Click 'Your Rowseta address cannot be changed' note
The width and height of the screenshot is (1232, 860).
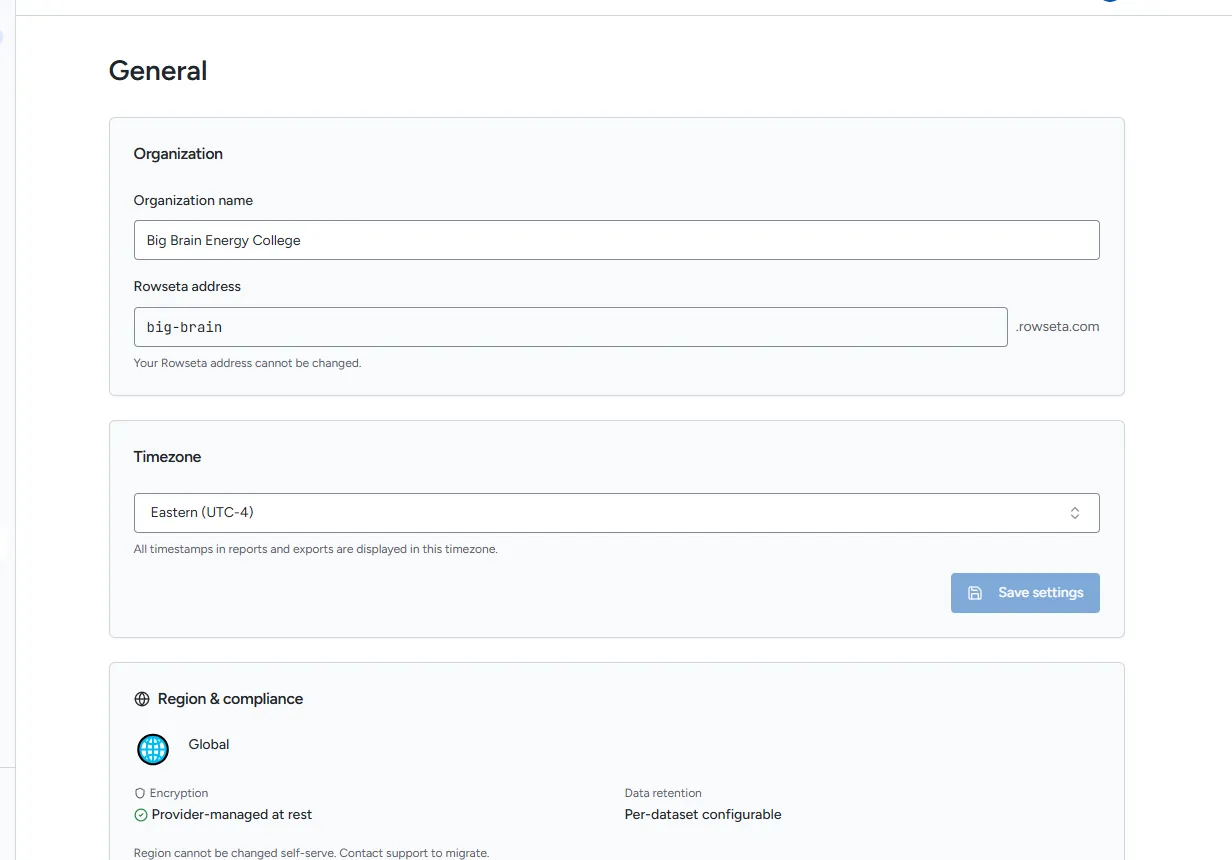click(x=247, y=363)
